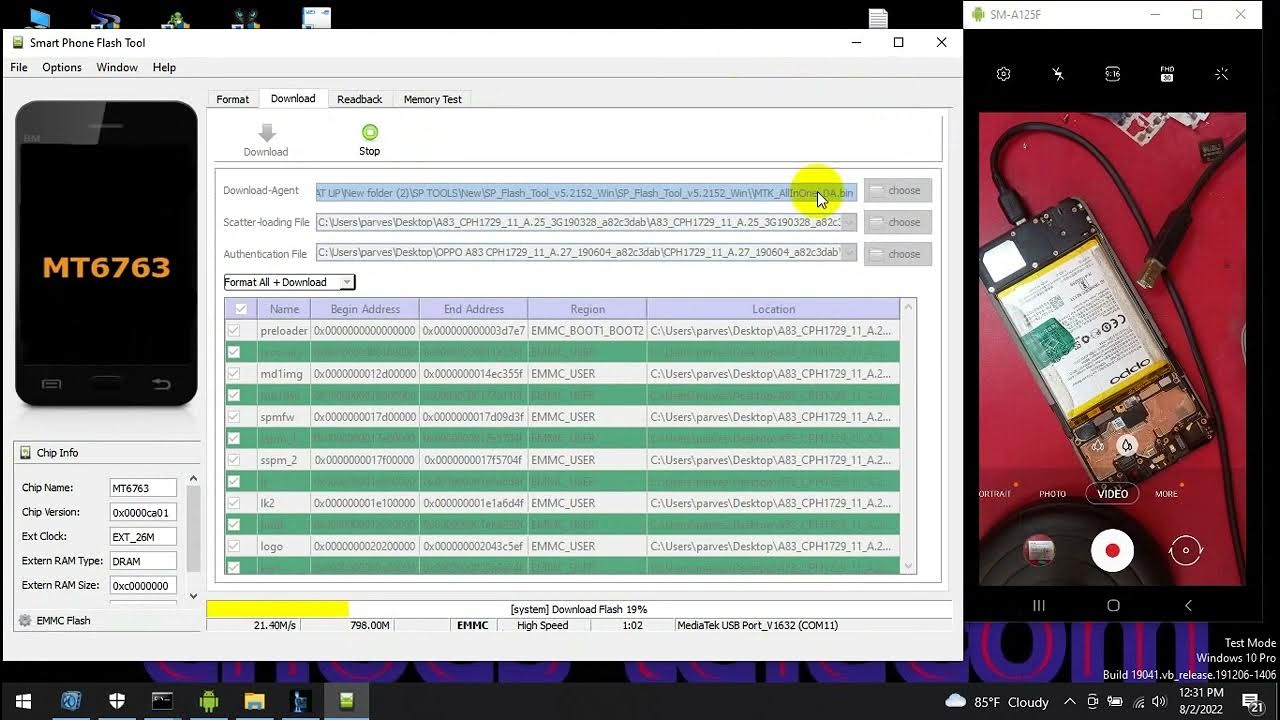
Task: Open the gallery thumbnail in camera app
Action: pyautogui.click(x=1040, y=550)
